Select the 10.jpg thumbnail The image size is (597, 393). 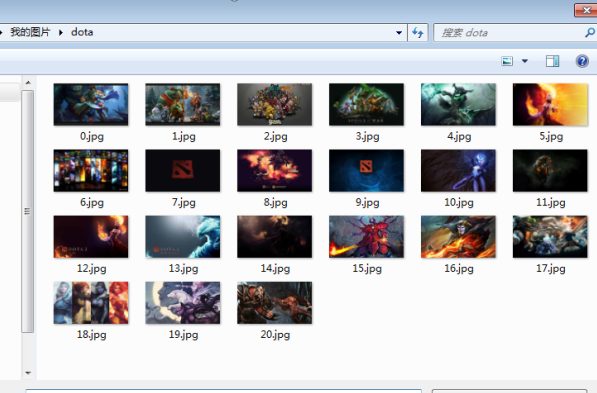point(458,171)
